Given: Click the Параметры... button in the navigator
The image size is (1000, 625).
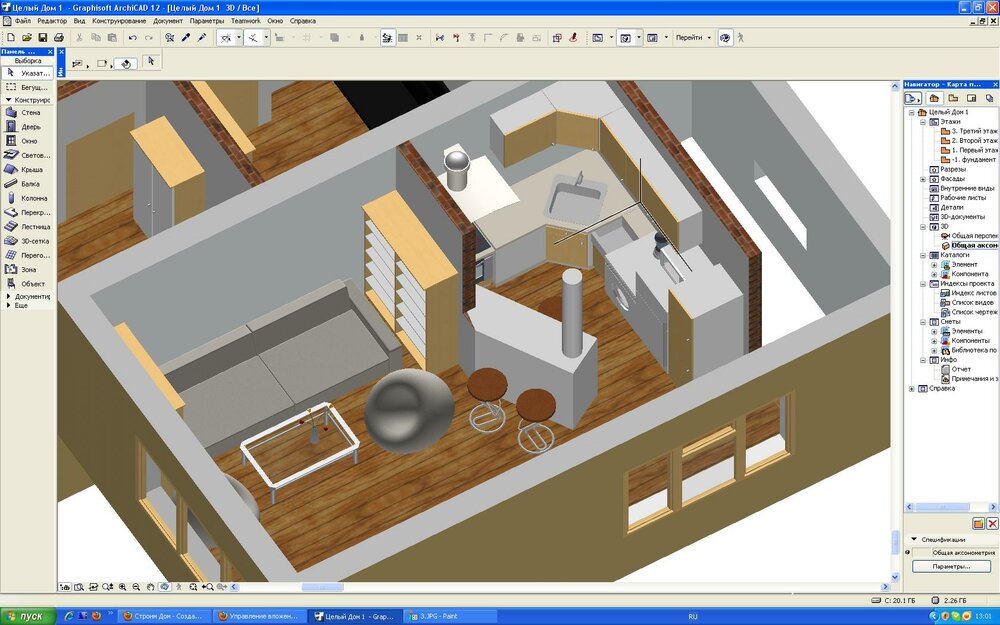Looking at the screenshot, I should tap(951, 566).
